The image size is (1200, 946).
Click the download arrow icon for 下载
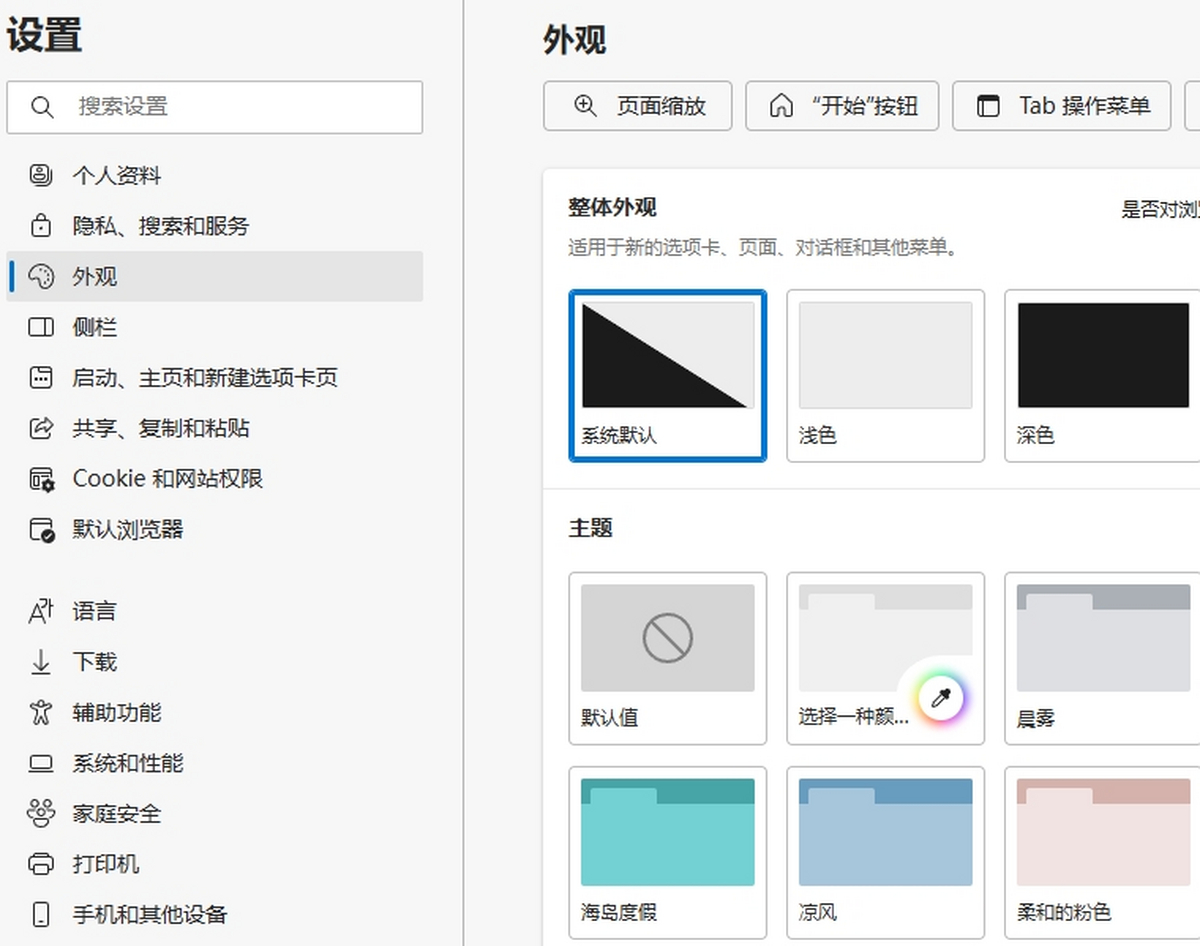pyautogui.click(x=41, y=662)
